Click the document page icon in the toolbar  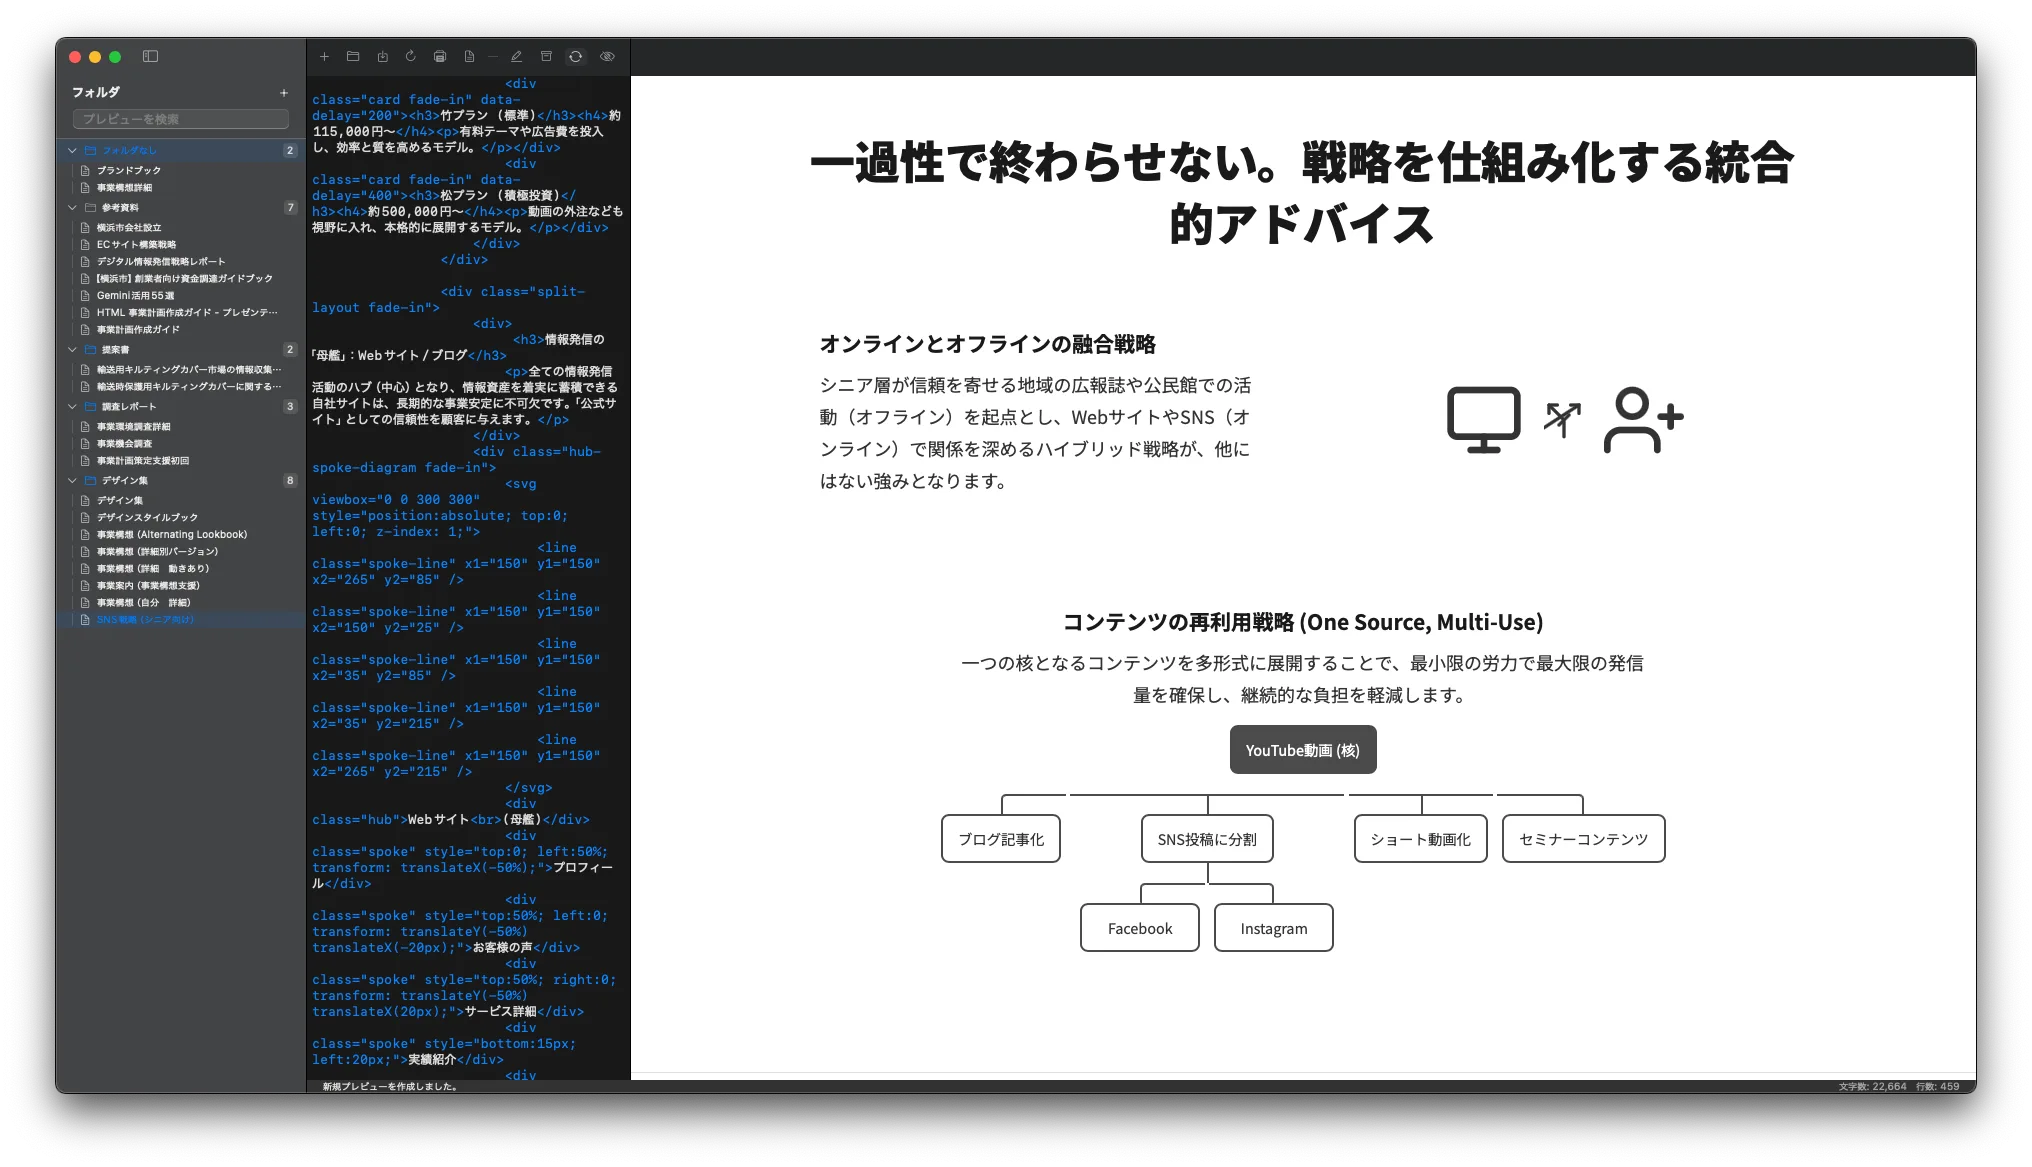(469, 57)
